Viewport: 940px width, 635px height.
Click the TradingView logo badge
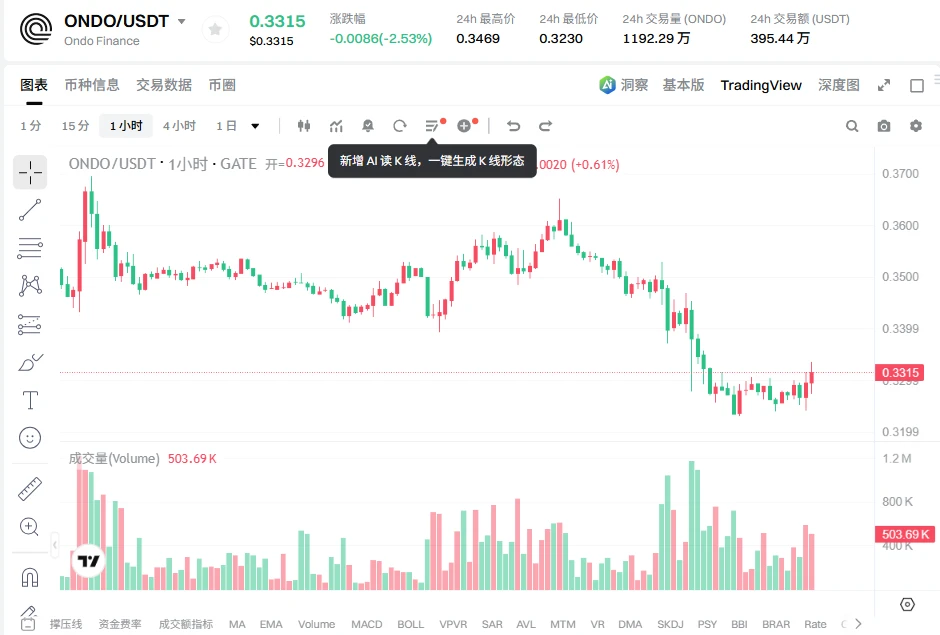tap(89, 561)
